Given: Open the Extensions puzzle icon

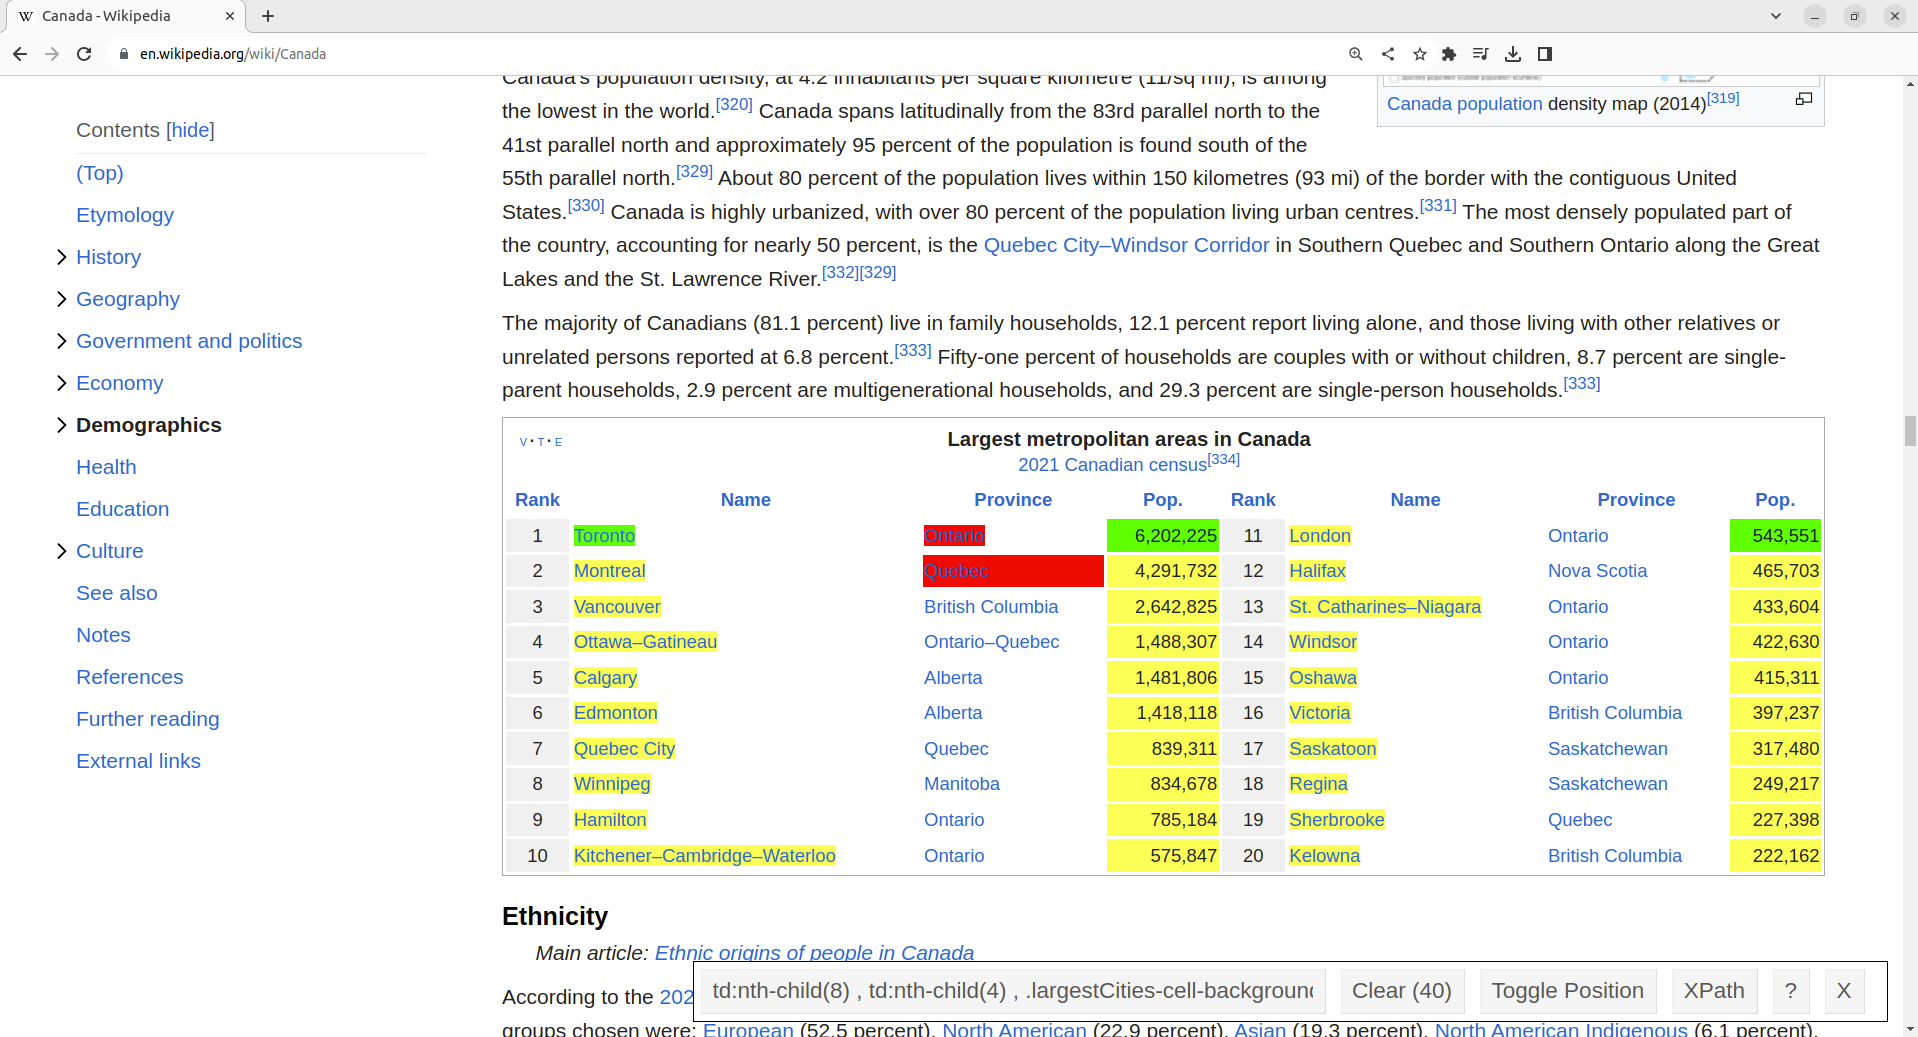Looking at the screenshot, I should pyautogui.click(x=1449, y=54).
